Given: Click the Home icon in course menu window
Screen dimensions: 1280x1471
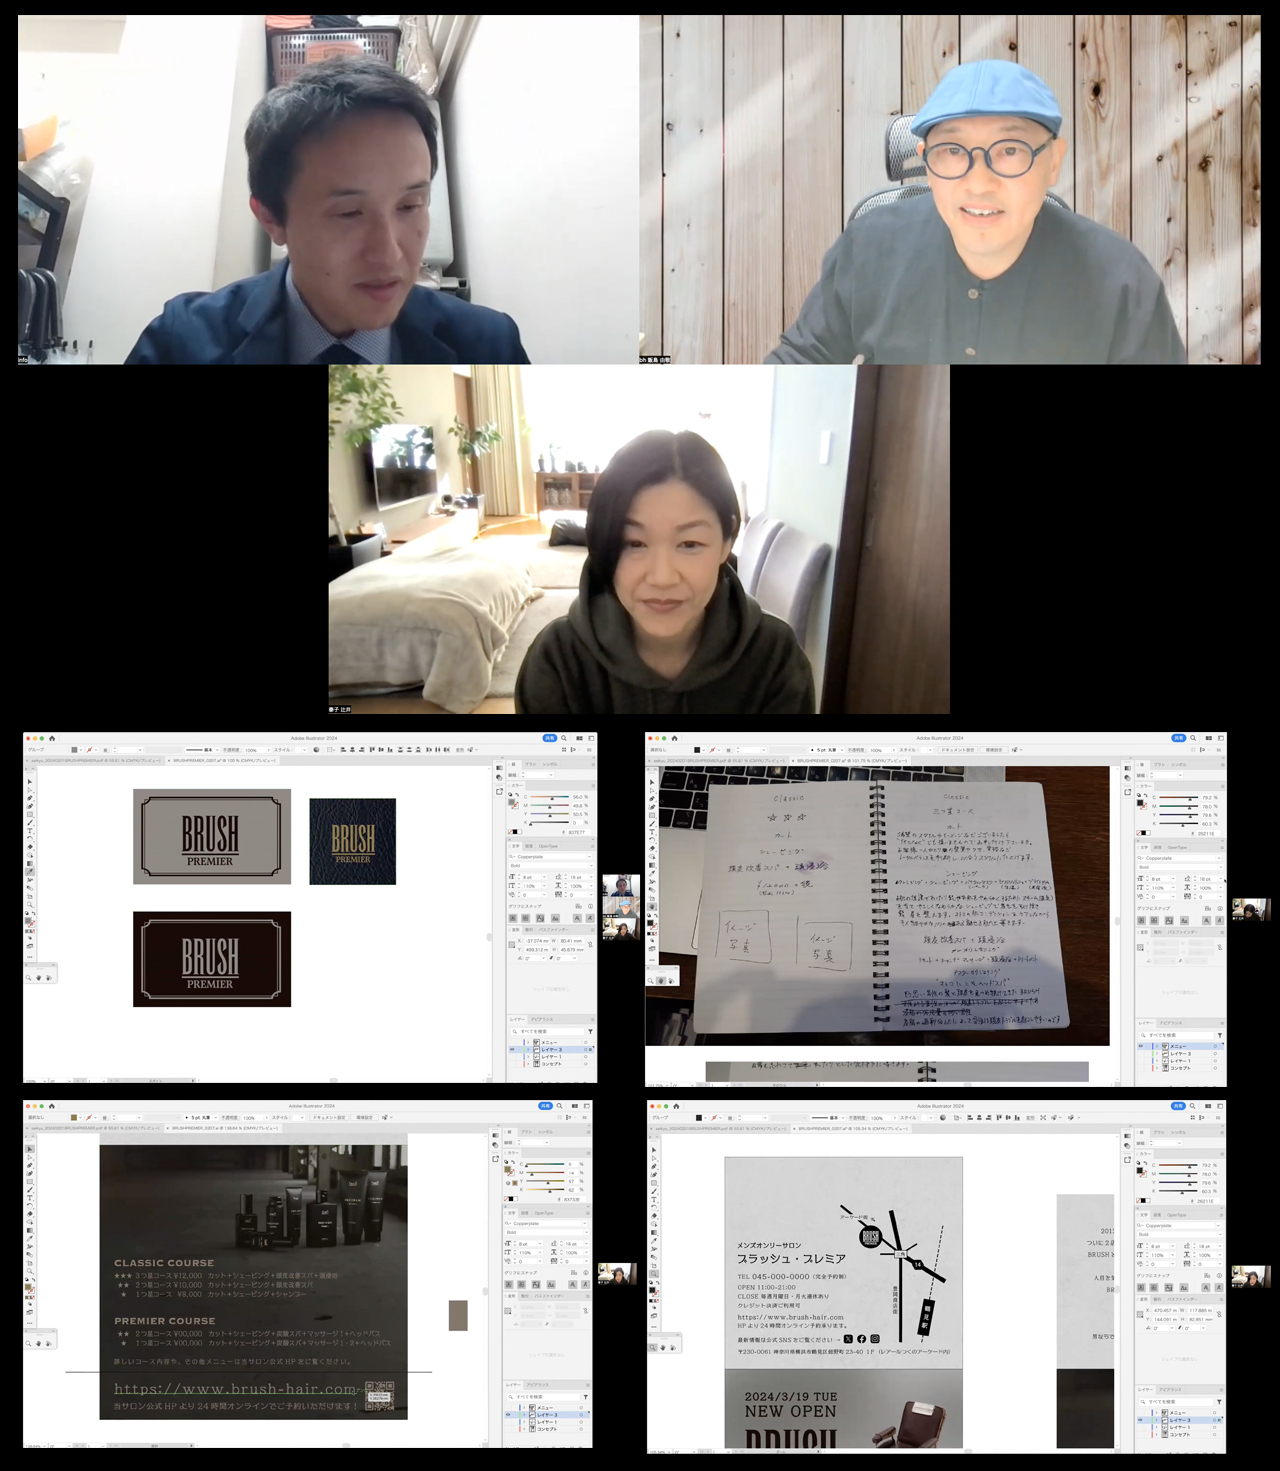Looking at the screenshot, I should click(x=52, y=1106).
